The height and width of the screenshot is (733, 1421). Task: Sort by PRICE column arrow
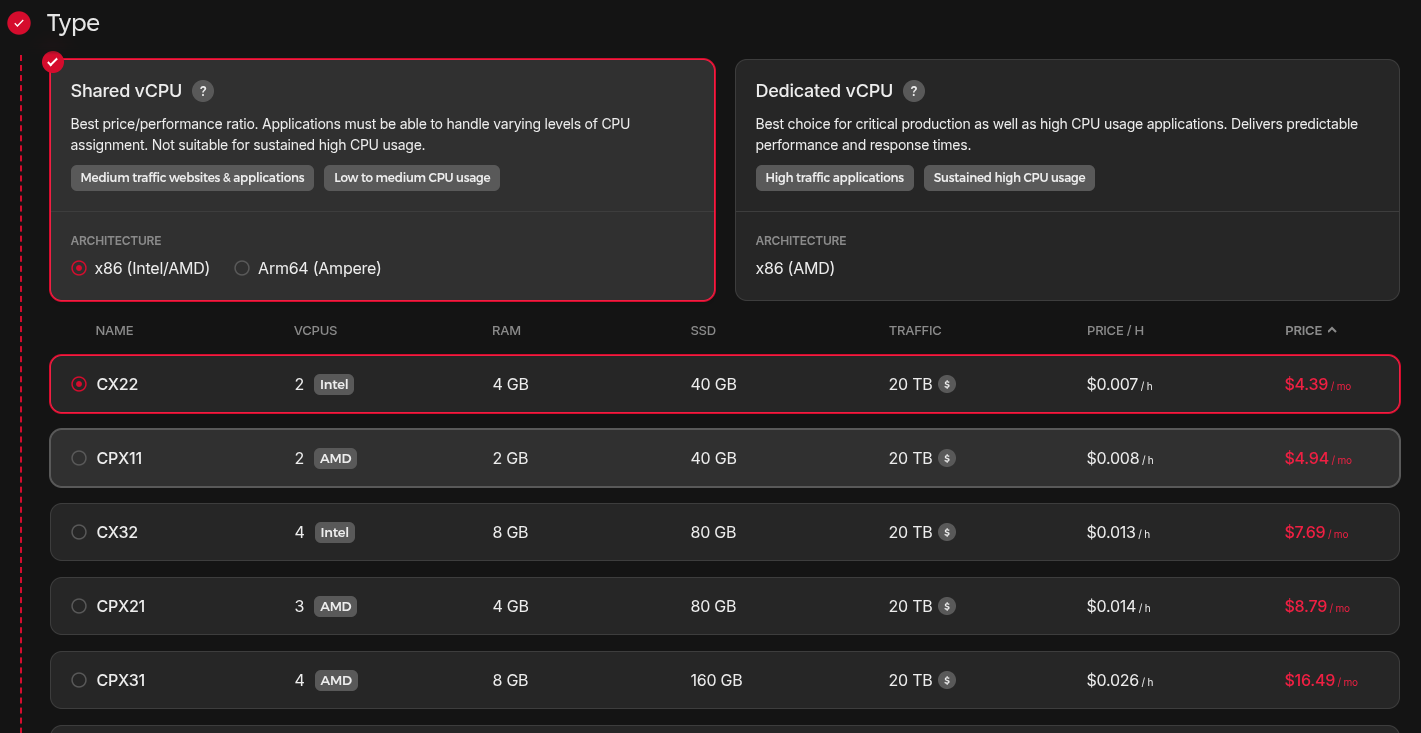(x=1332, y=330)
